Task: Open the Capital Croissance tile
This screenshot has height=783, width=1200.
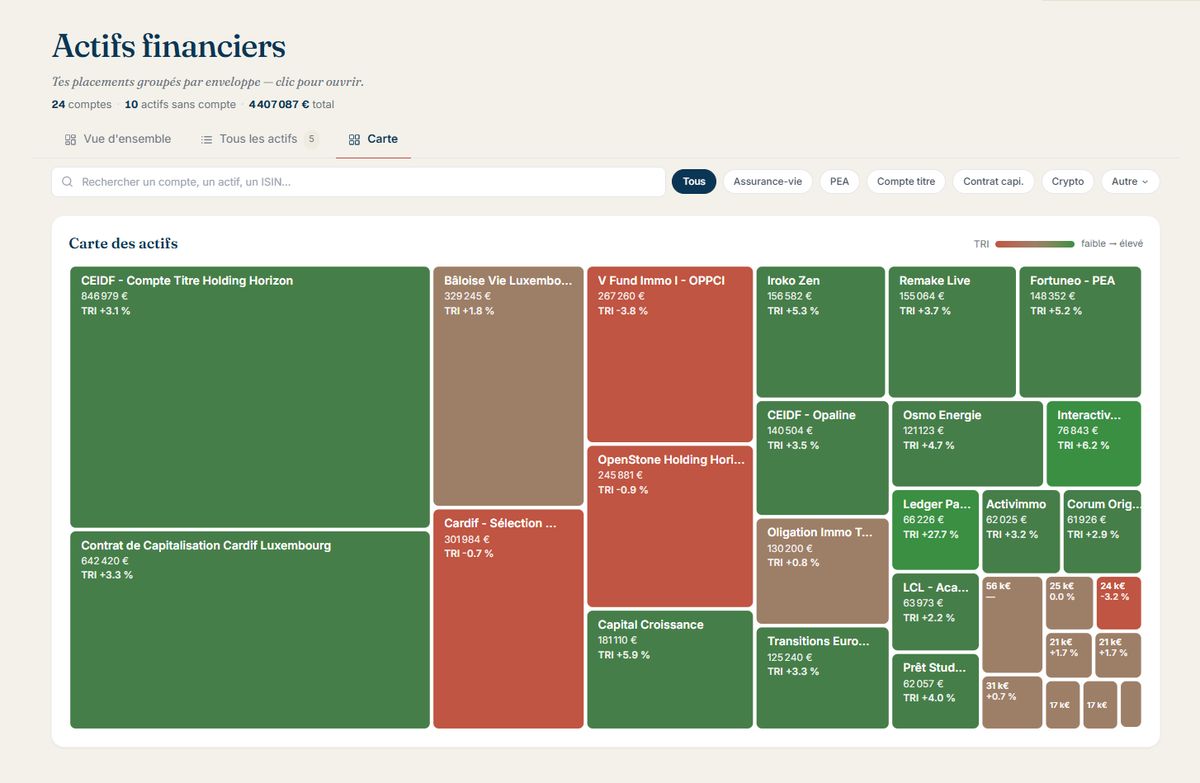Action: pyautogui.click(x=670, y=670)
